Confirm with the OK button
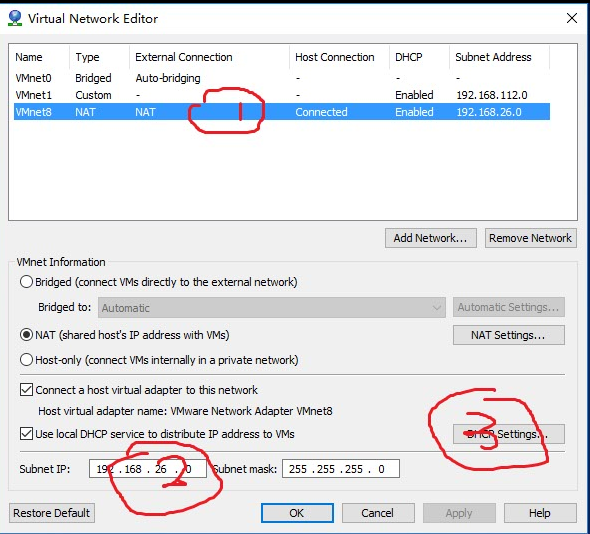This screenshot has width=590, height=534. (297, 513)
